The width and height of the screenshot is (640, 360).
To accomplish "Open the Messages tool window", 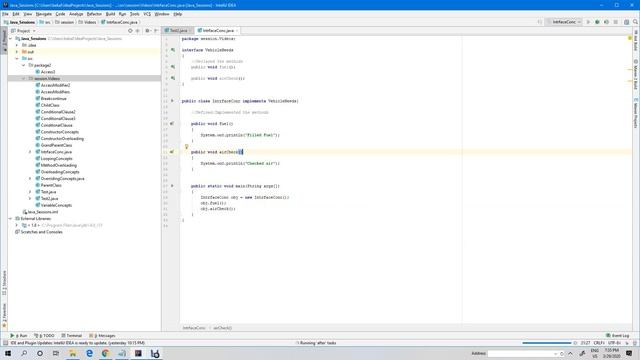I will tap(102, 336).
